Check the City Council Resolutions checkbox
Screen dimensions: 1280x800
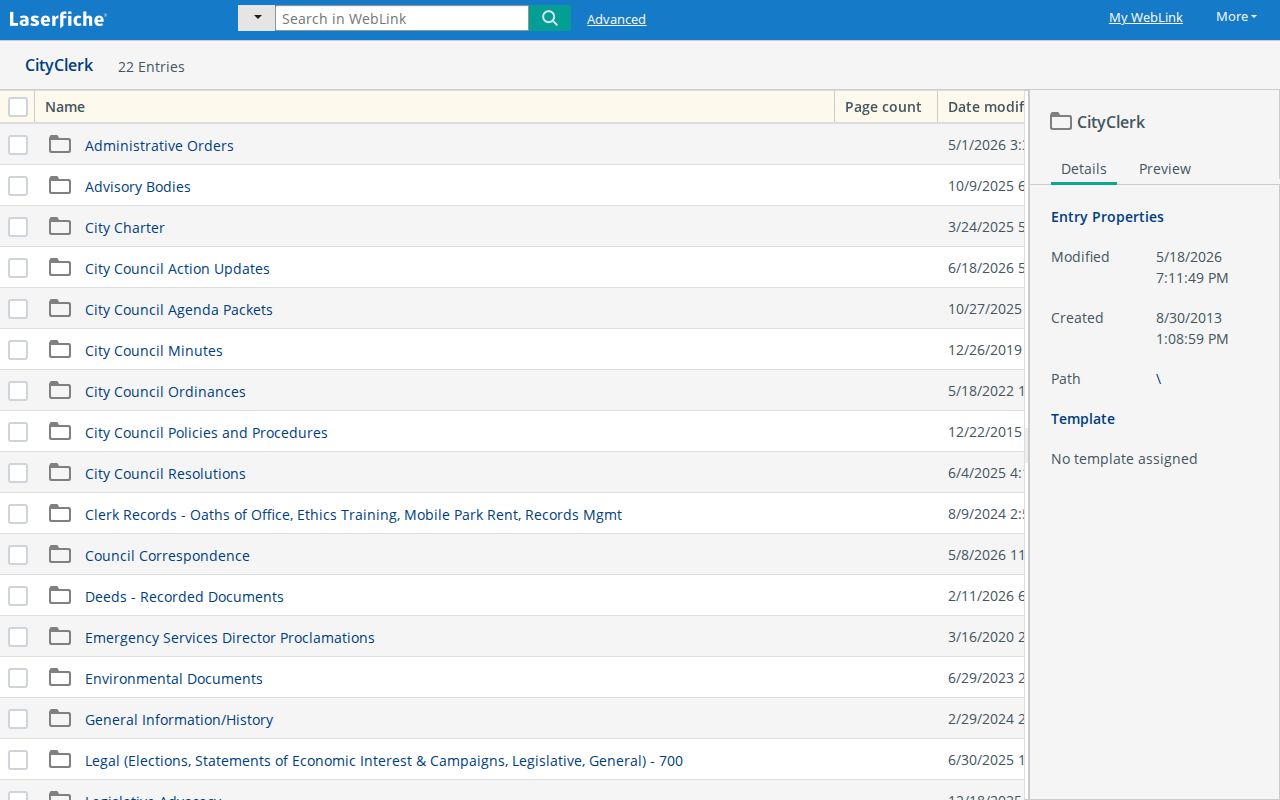click(x=18, y=473)
